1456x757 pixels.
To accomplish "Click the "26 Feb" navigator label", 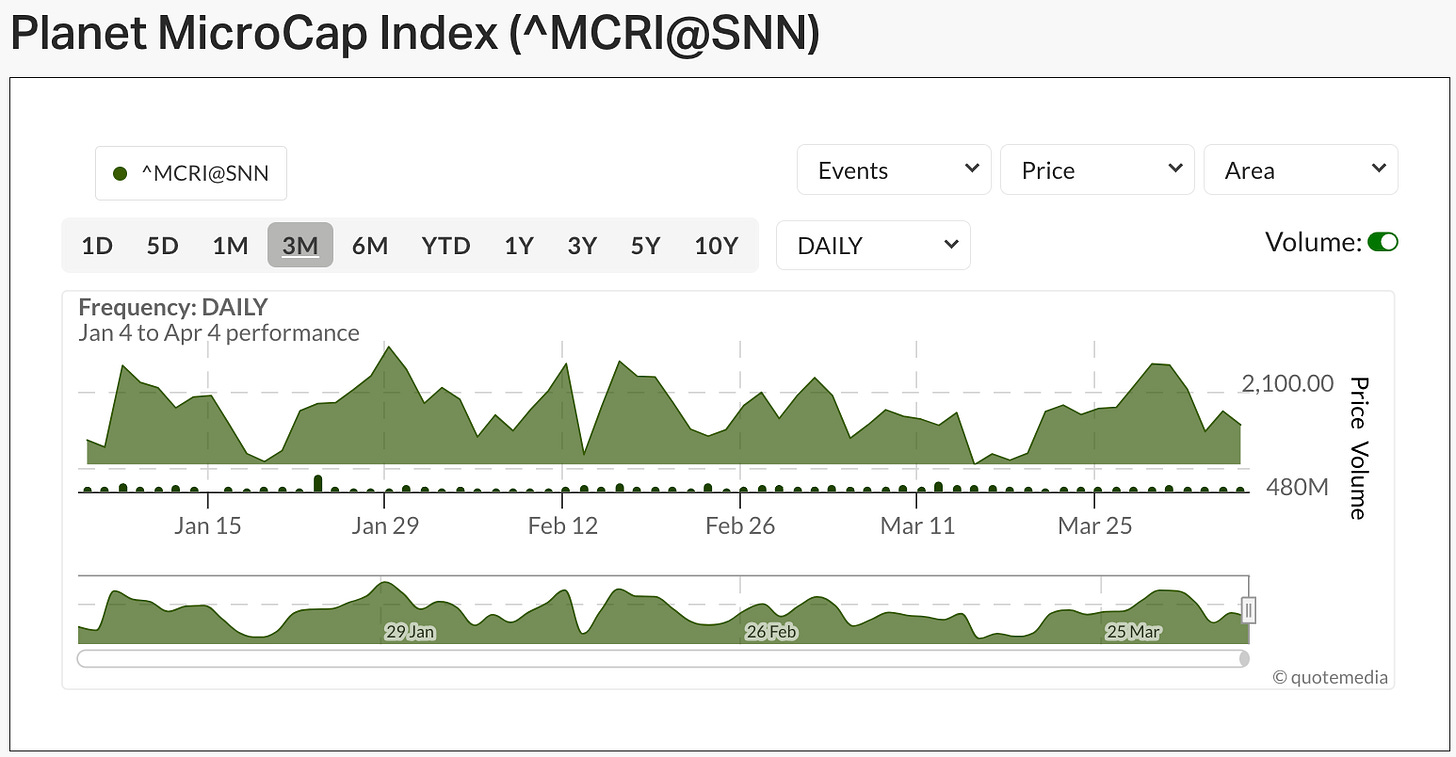I will point(771,632).
